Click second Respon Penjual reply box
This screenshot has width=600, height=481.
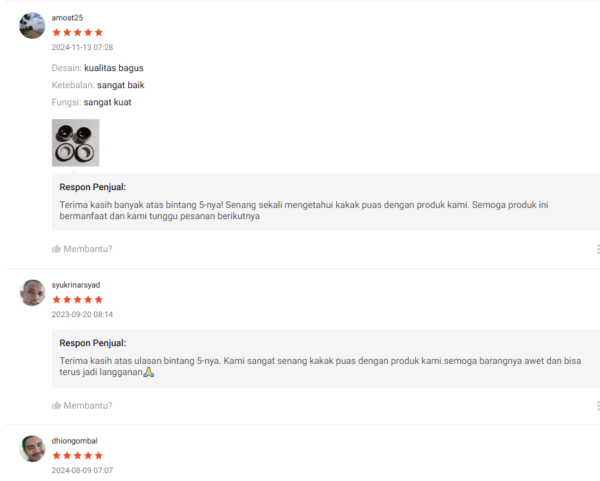pyautogui.click(x=326, y=358)
